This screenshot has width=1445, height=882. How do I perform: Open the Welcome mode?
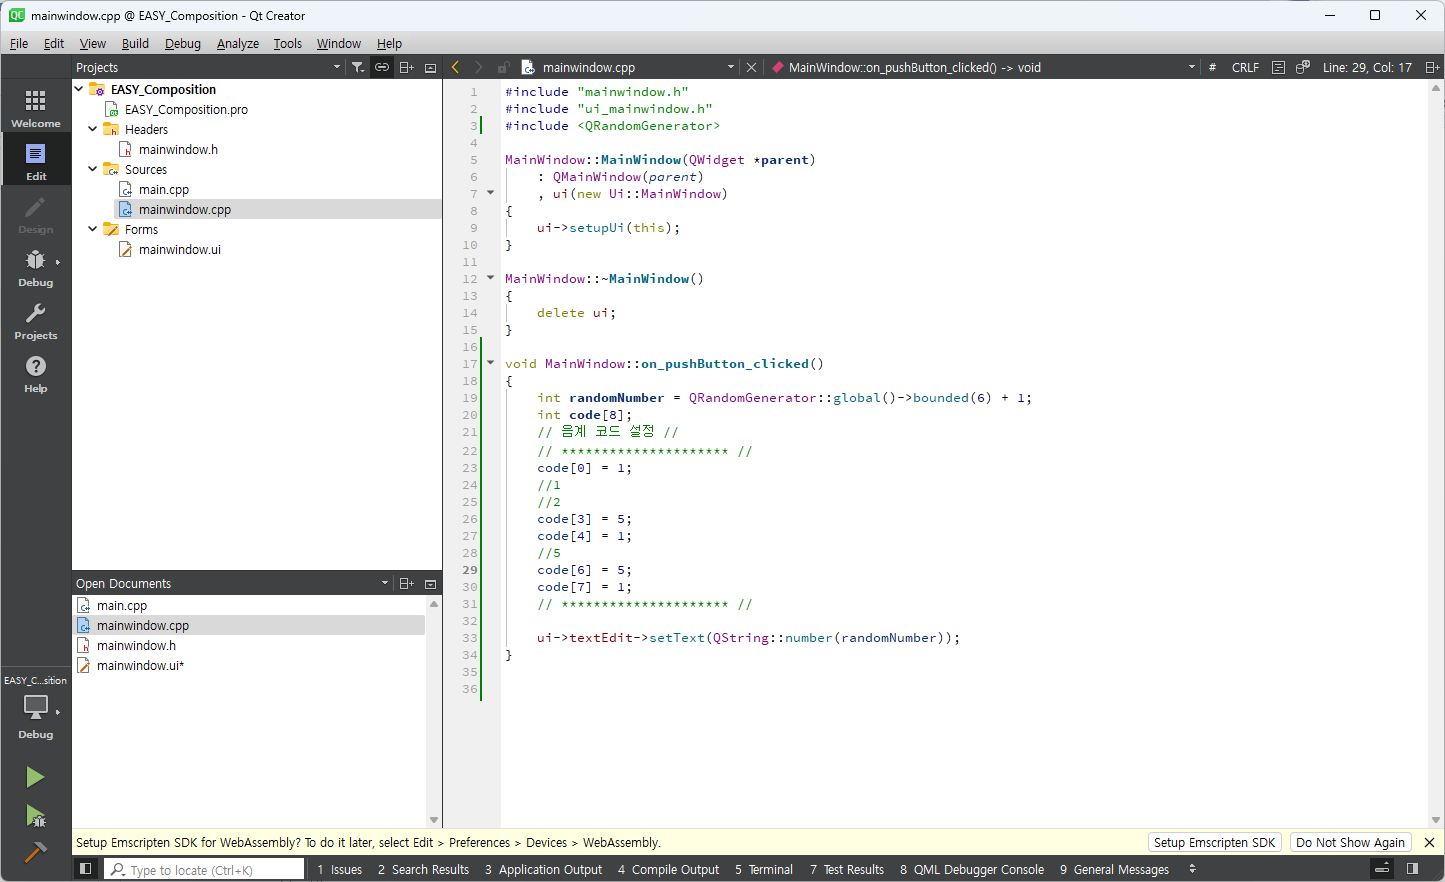point(36,107)
